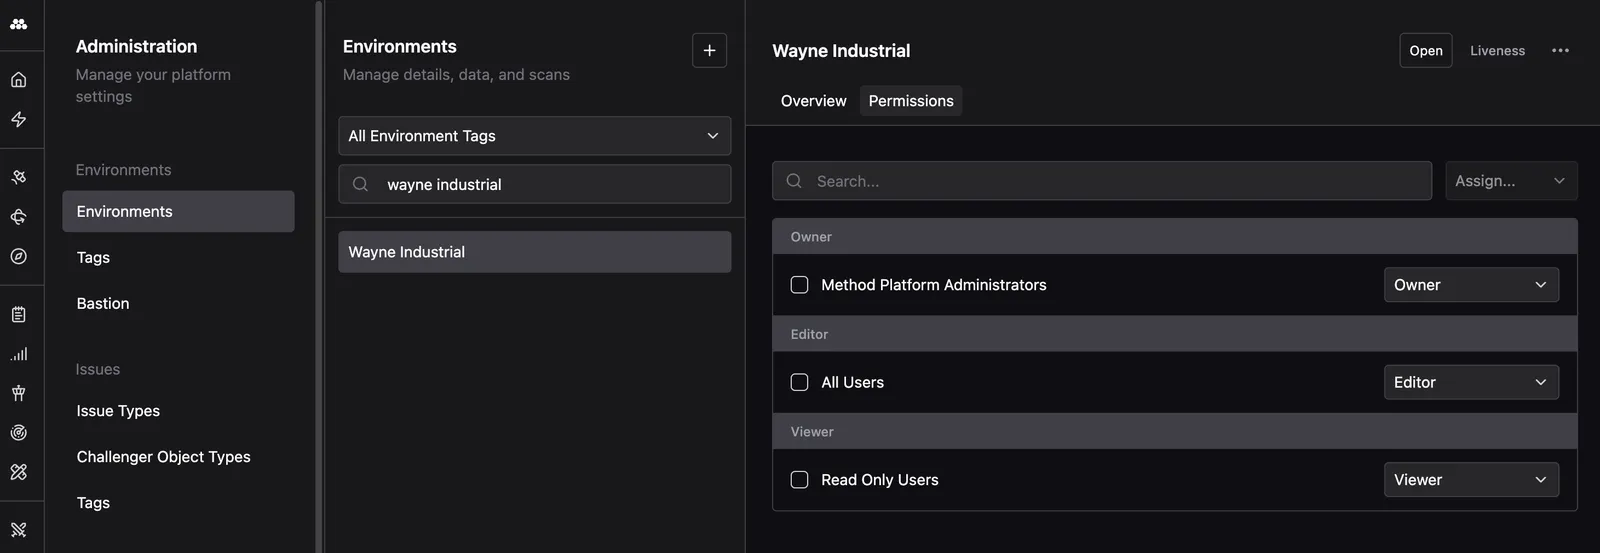Click the Editor group header
Screen dimensions: 1600x553
[x=1175, y=334]
